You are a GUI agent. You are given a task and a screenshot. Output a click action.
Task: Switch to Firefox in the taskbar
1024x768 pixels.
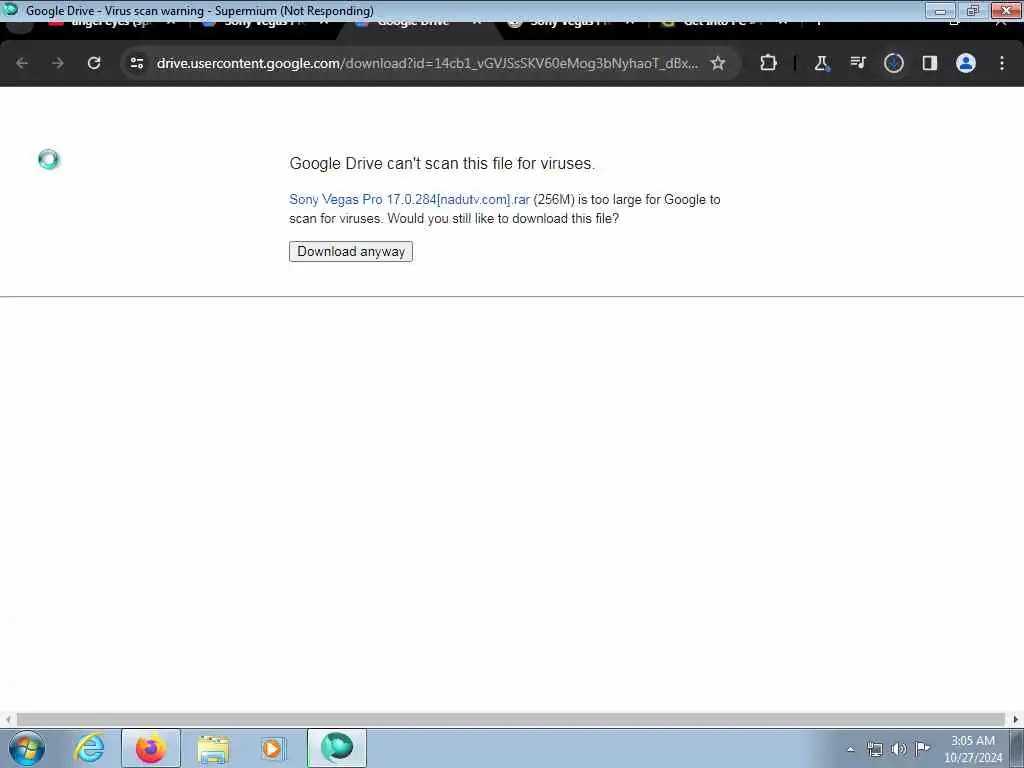150,748
